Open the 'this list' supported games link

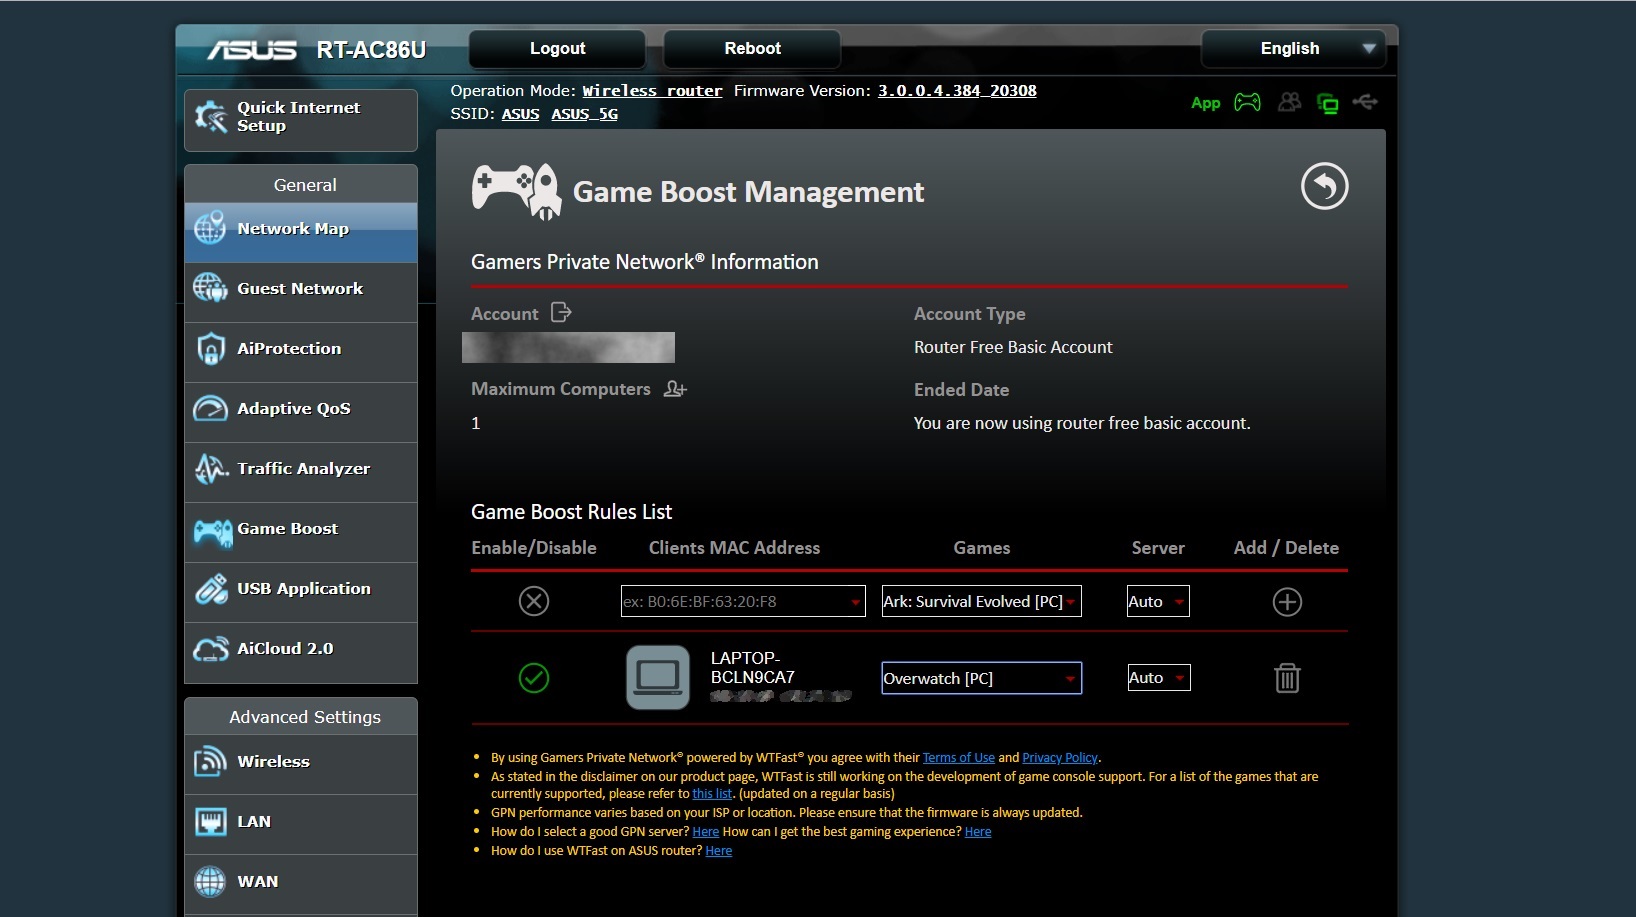pos(712,794)
